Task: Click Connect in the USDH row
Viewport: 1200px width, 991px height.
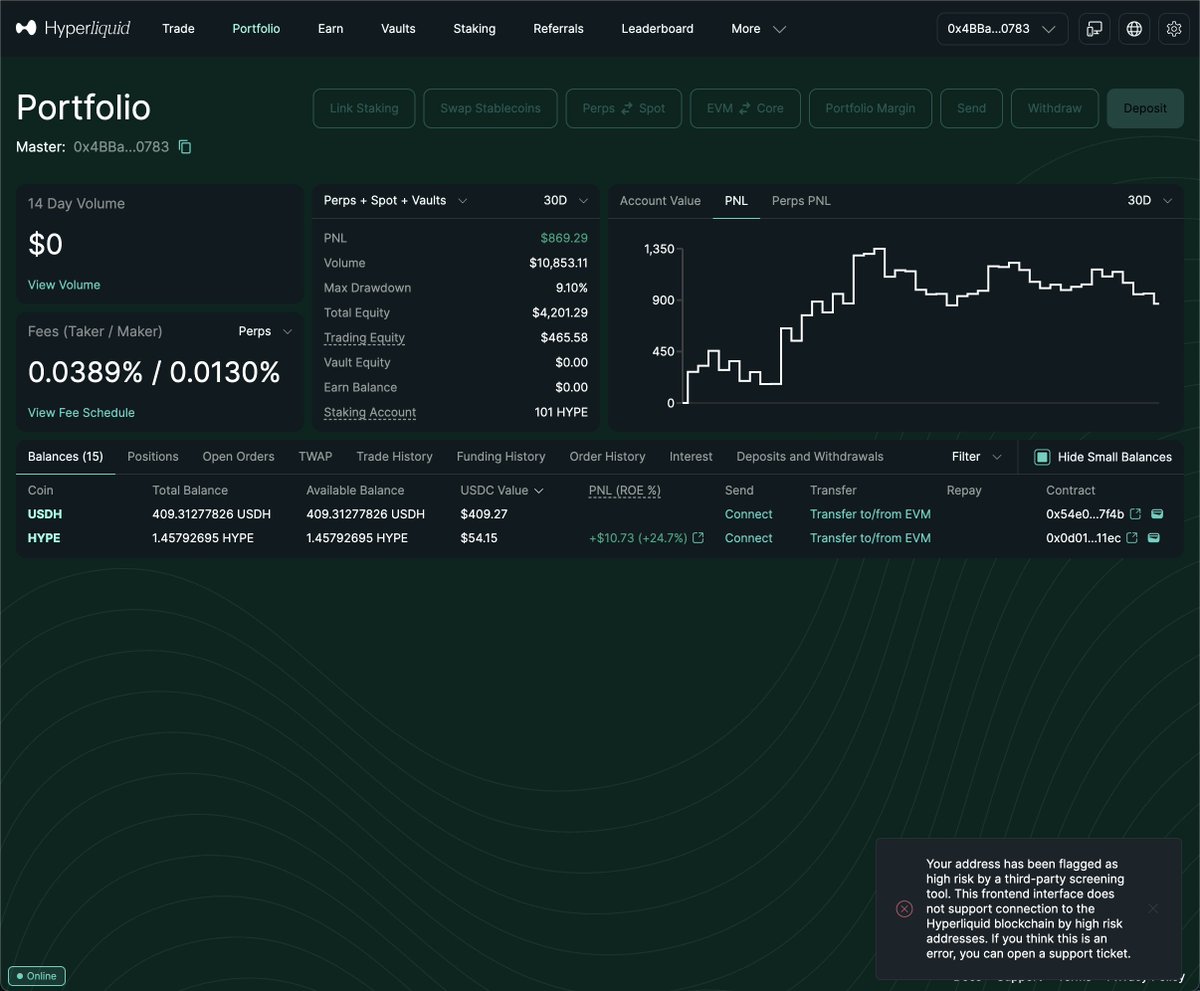Action: 749,514
